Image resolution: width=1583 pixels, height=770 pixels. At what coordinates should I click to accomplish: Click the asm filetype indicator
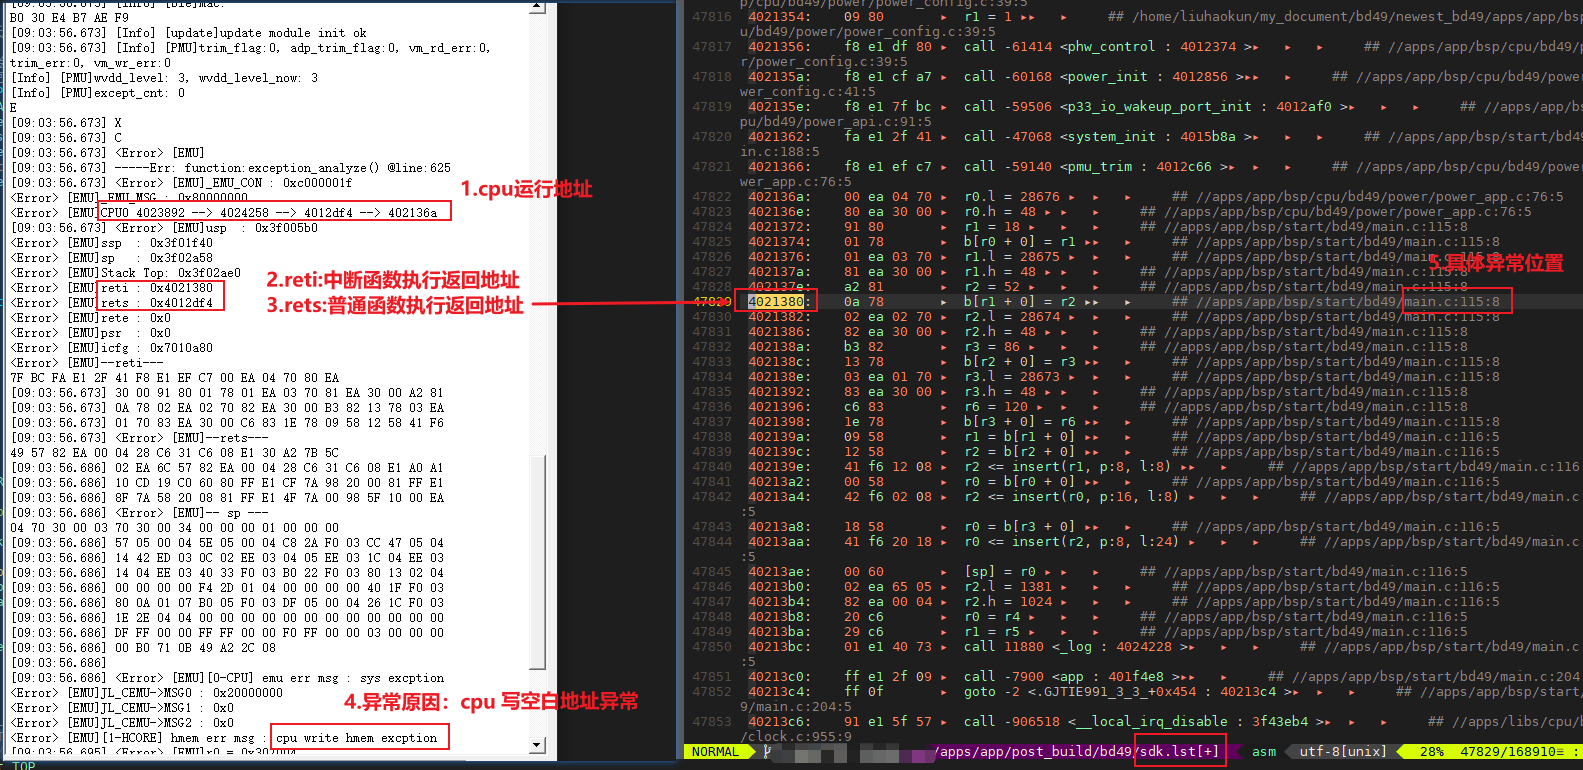click(x=1264, y=751)
